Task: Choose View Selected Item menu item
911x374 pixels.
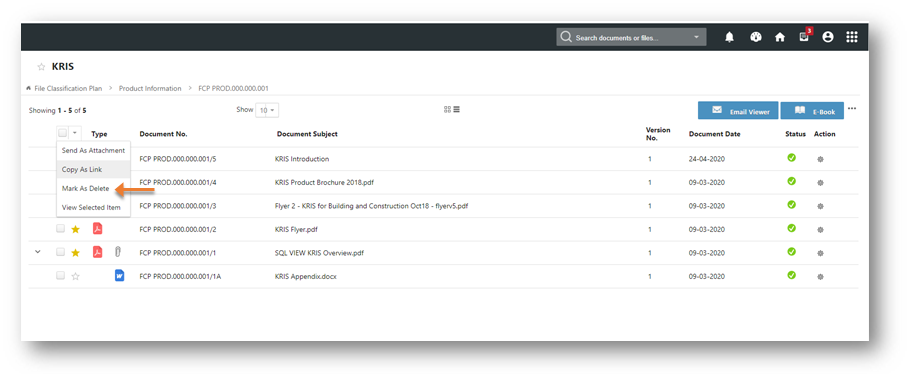Action: 94,207
